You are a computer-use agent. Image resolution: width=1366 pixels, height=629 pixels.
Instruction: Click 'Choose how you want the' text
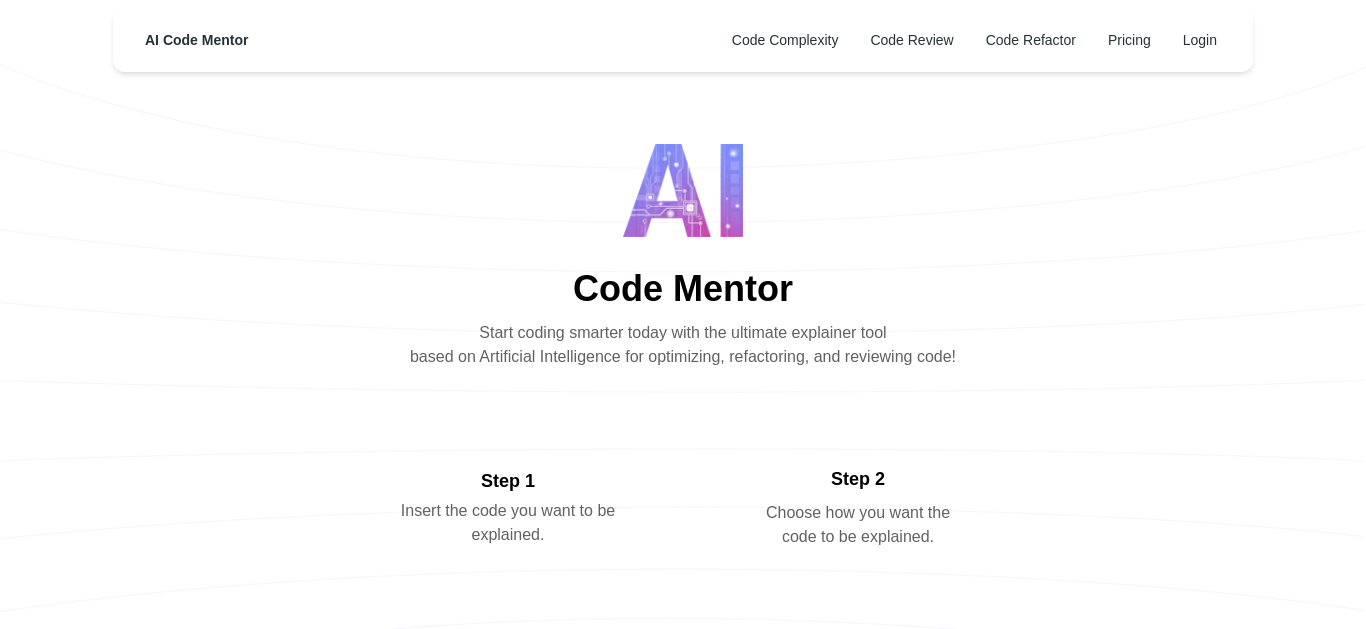(x=858, y=513)
